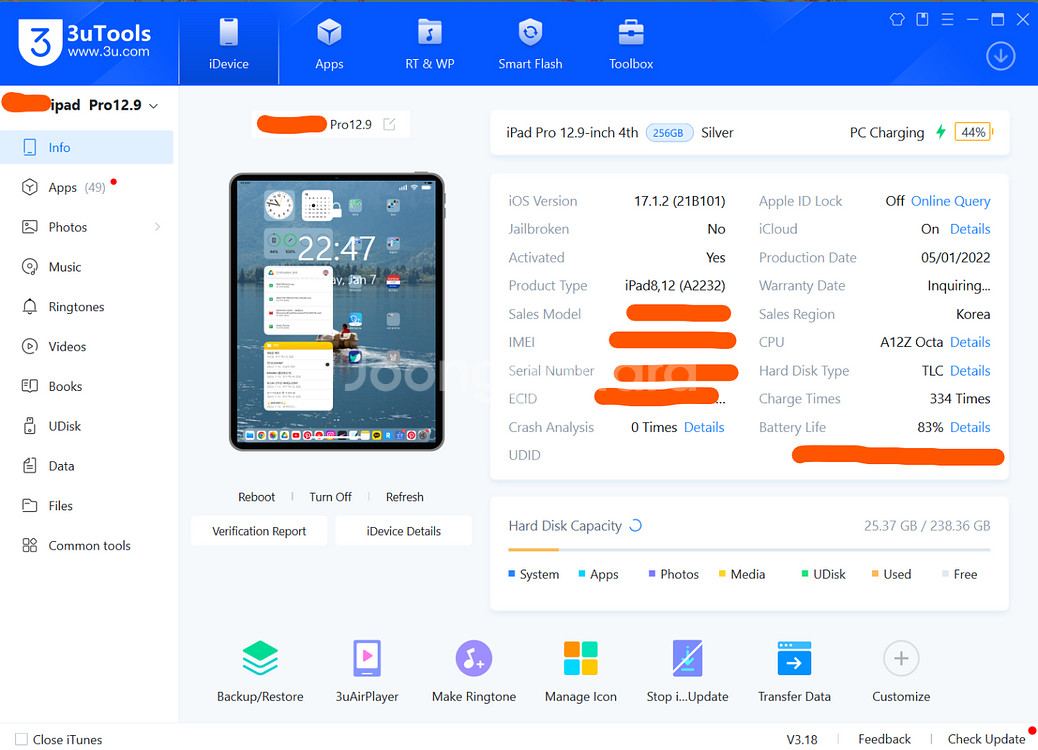Image resolution: width=1038 pixels, height=750 pixels.
Task: Click the iOS version value 17.1.2 (21B101)
Action: pyautogui.click(x=680, y=201)
